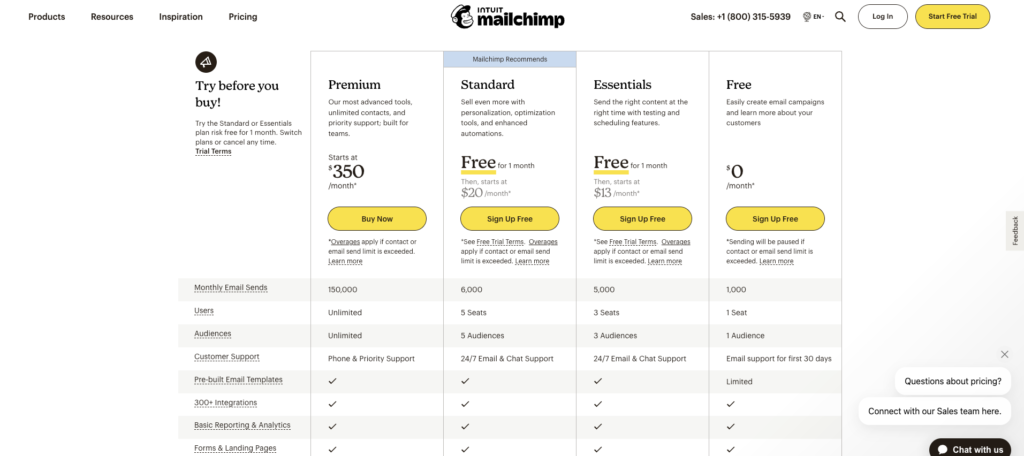
Task: Click the Start Free Trial button
Action: point(952,16)
